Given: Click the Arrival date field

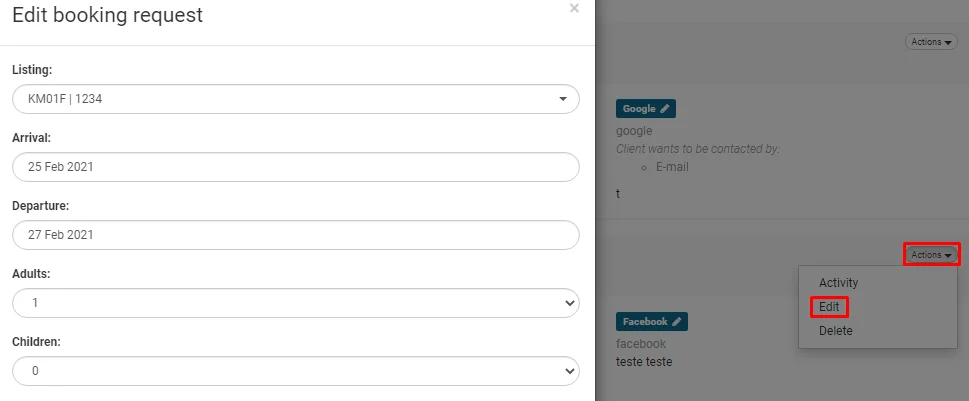Looking at the screenshot, I should (x=296, y=167).
